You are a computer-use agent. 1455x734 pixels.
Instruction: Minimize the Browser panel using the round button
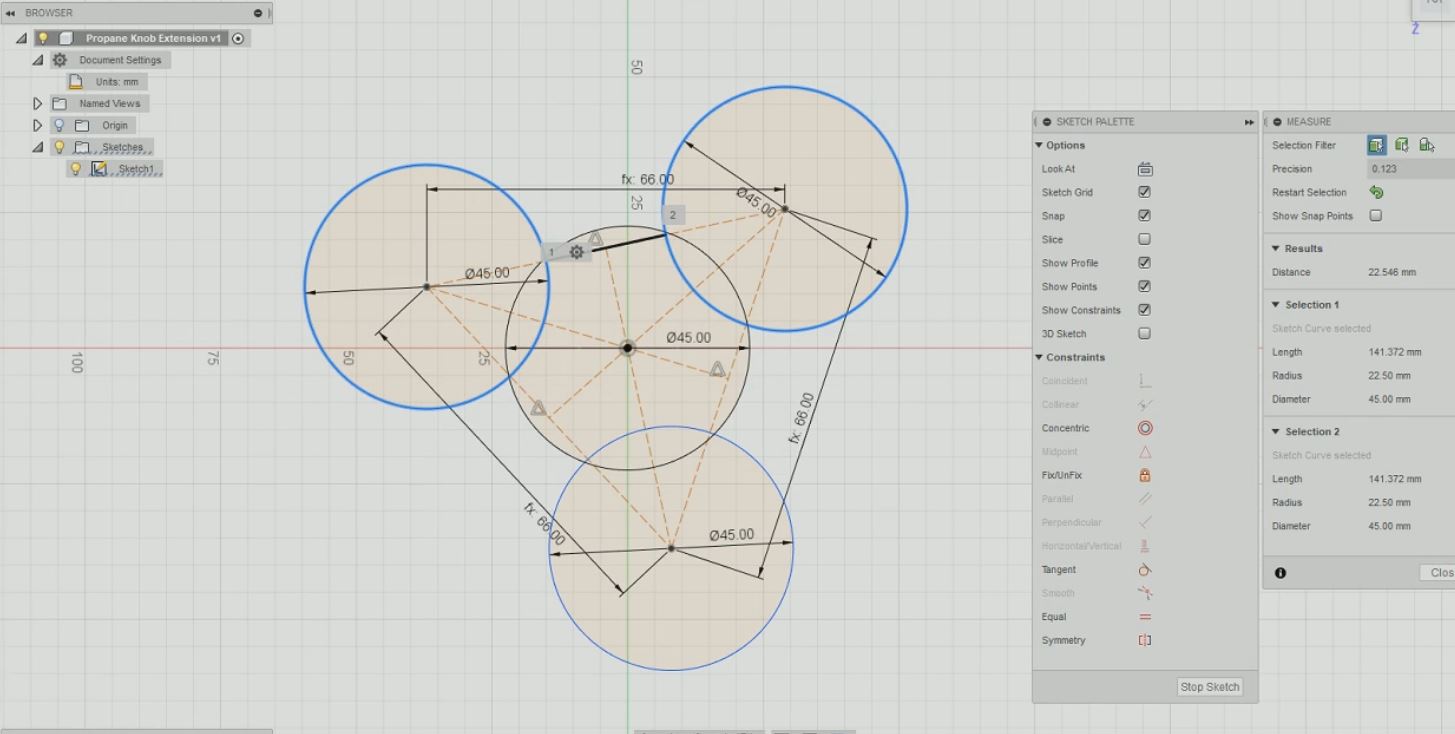tap(258, 13)
